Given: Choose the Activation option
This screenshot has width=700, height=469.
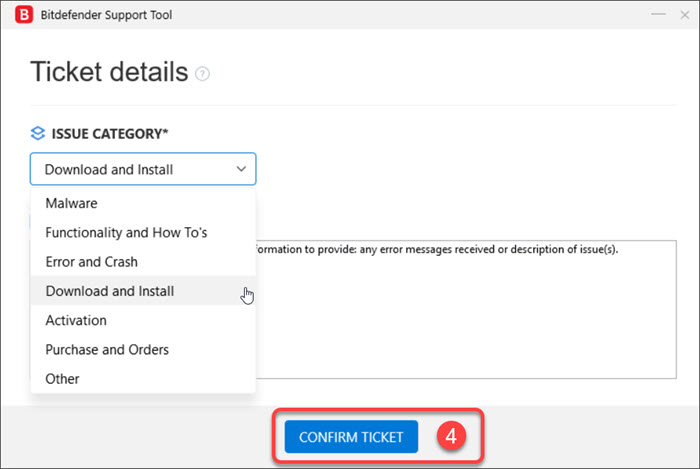Looking at the screenshot, I should 143,320.
